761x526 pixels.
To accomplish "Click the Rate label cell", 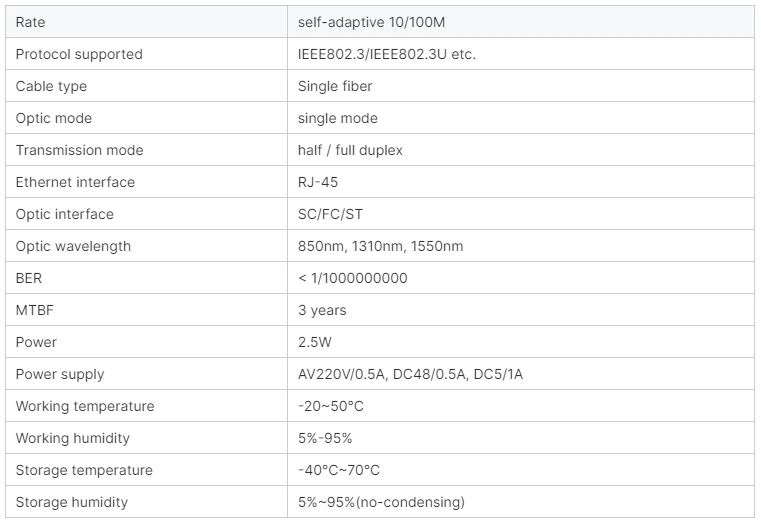I will (x=147, y=22).
